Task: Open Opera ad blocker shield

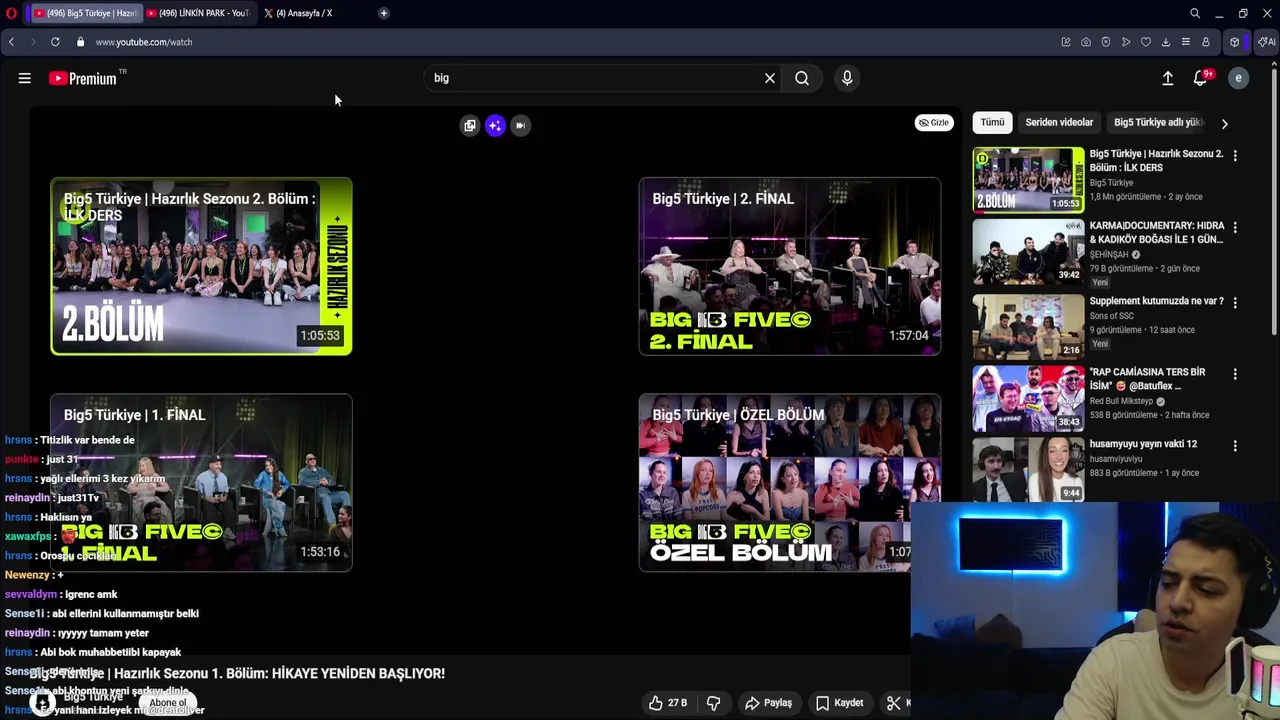Action: click(x=1106, y=42)
